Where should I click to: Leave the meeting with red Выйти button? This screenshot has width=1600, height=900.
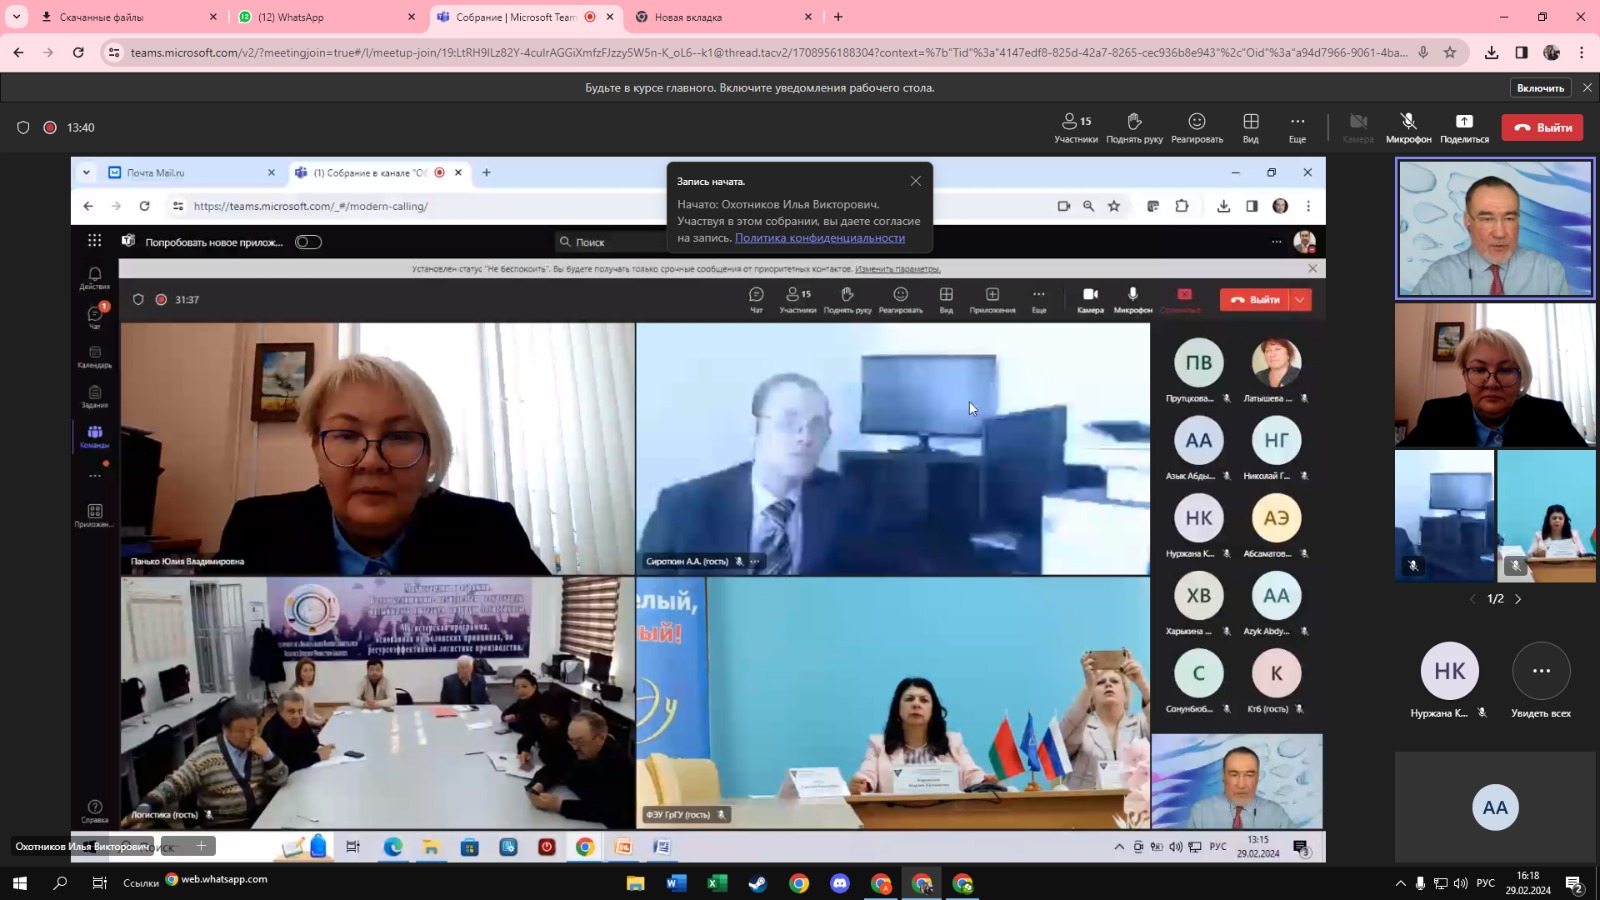(1542, 128)
